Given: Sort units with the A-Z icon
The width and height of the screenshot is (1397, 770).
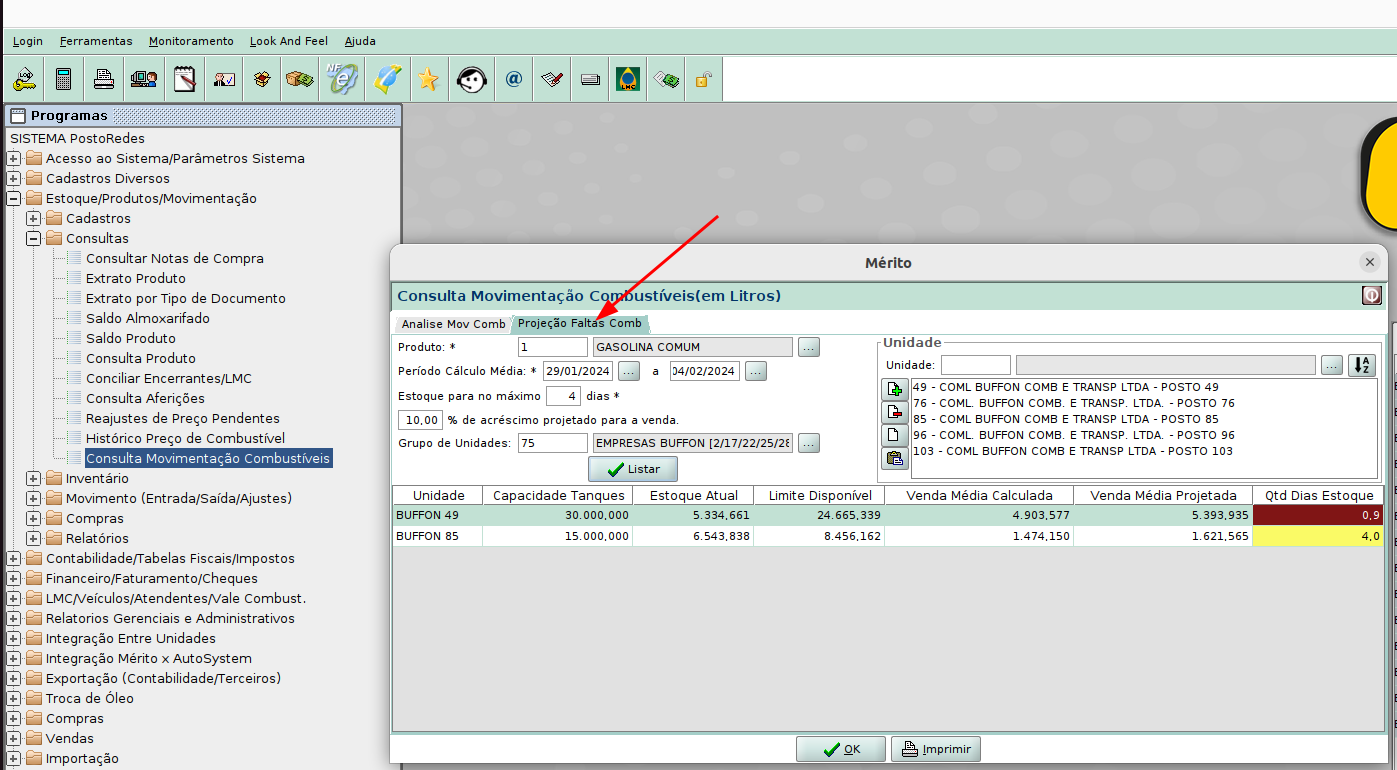Looking at the screenshot, I should [1361, 365].
